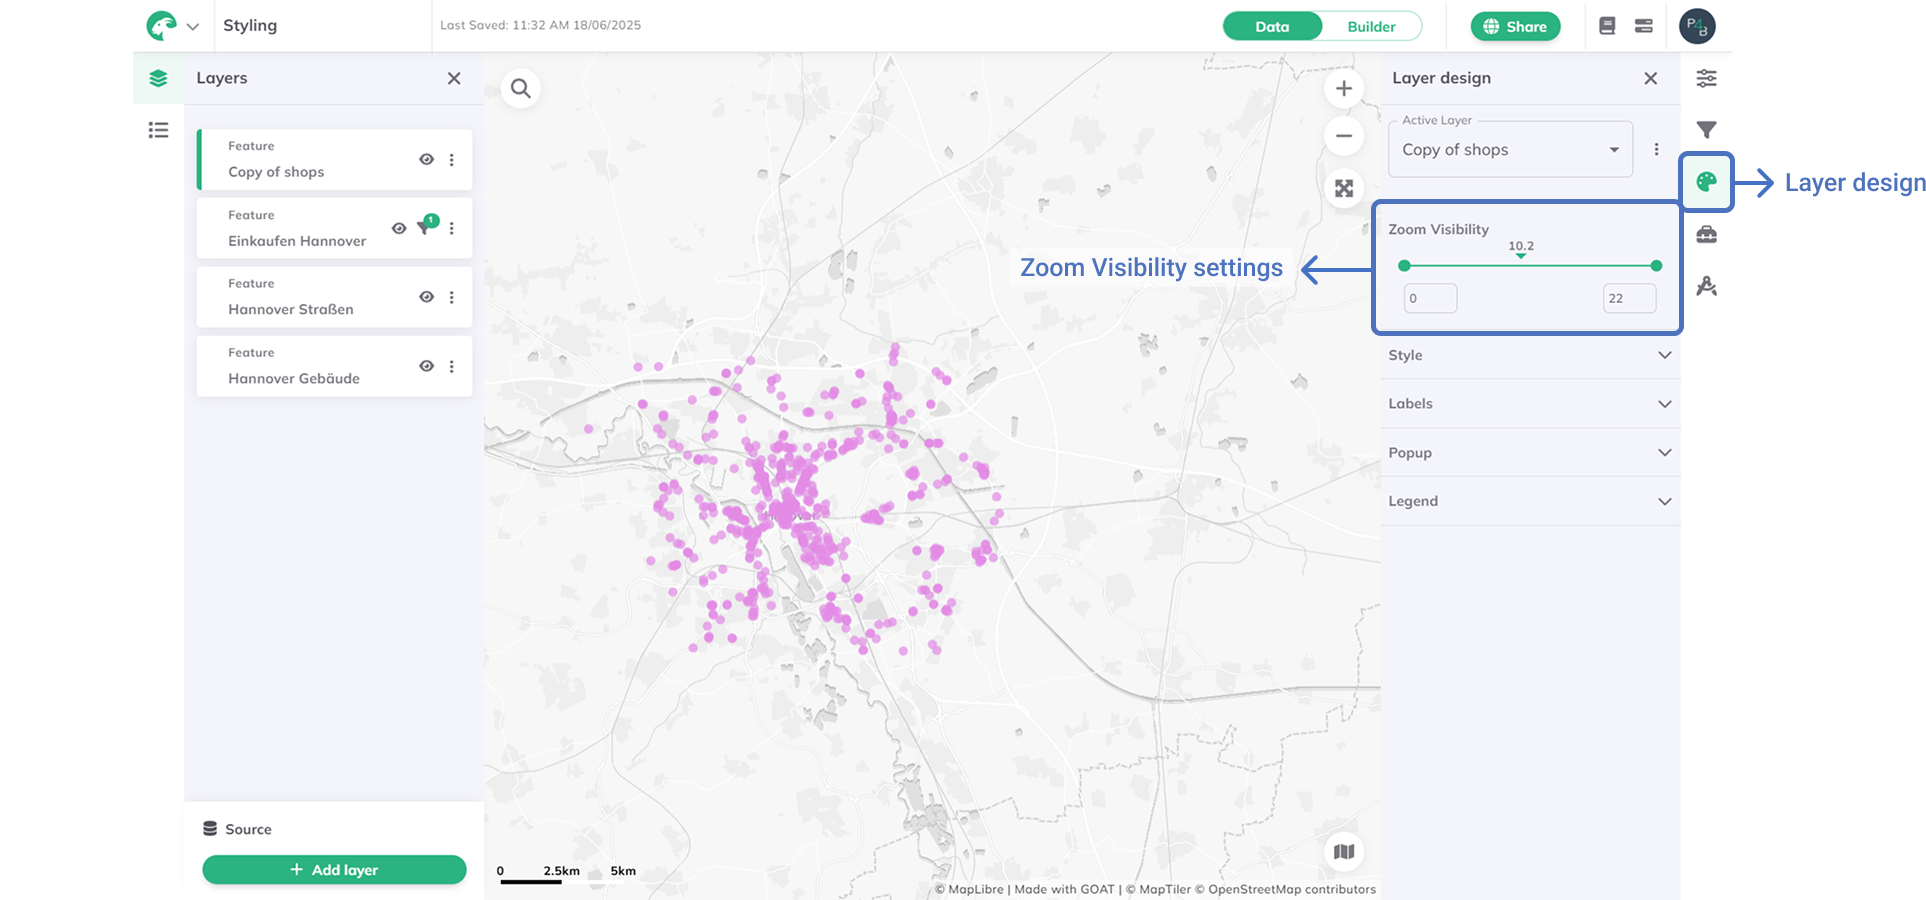Open the Active Layer dropdown
The image size is (1926, 900).
[x=1510, y=150]
